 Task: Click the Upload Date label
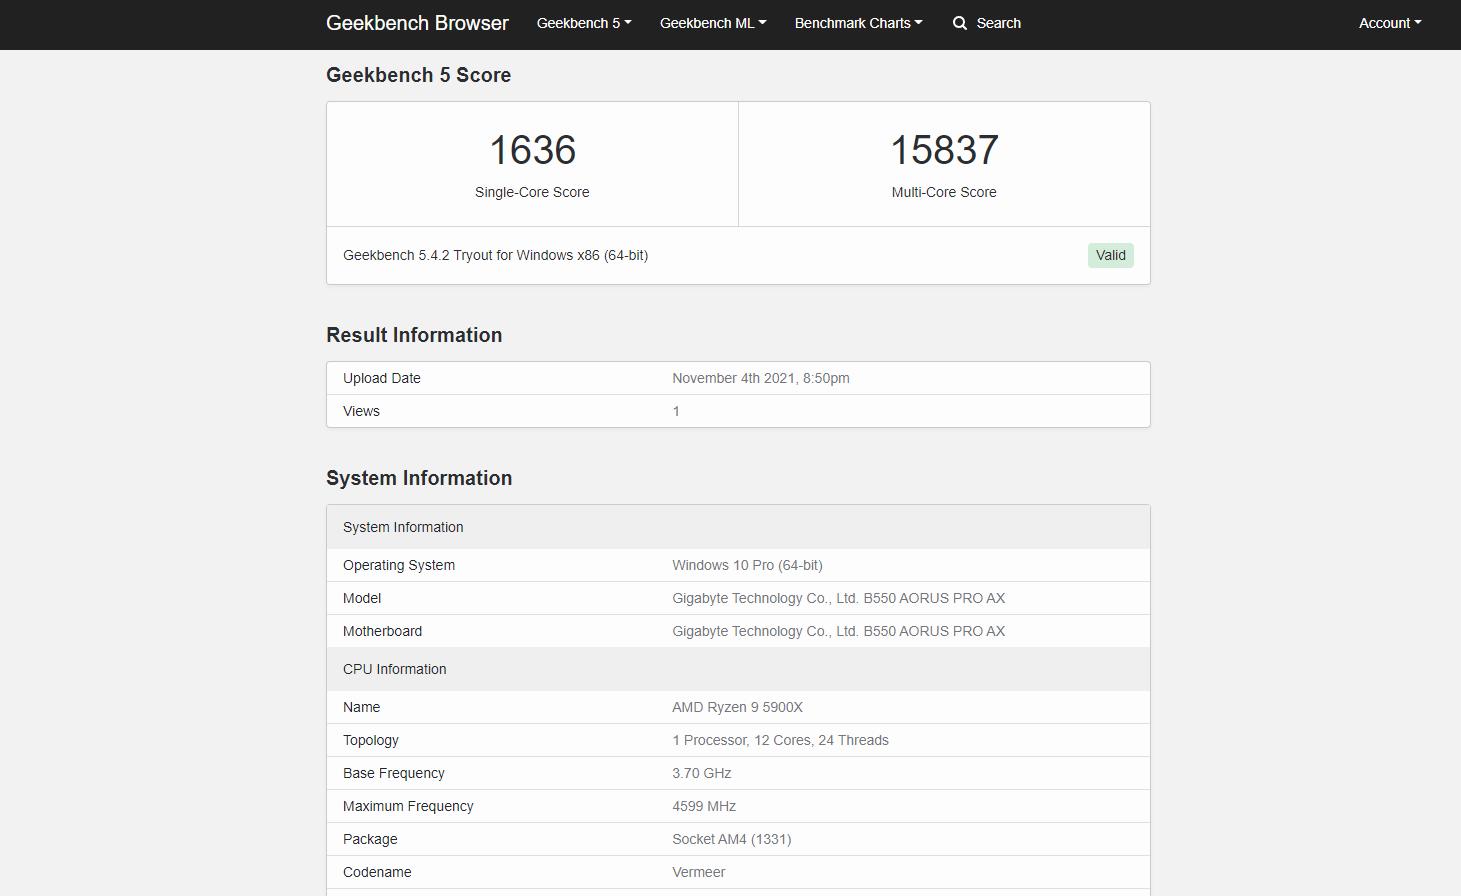[382, 378]
